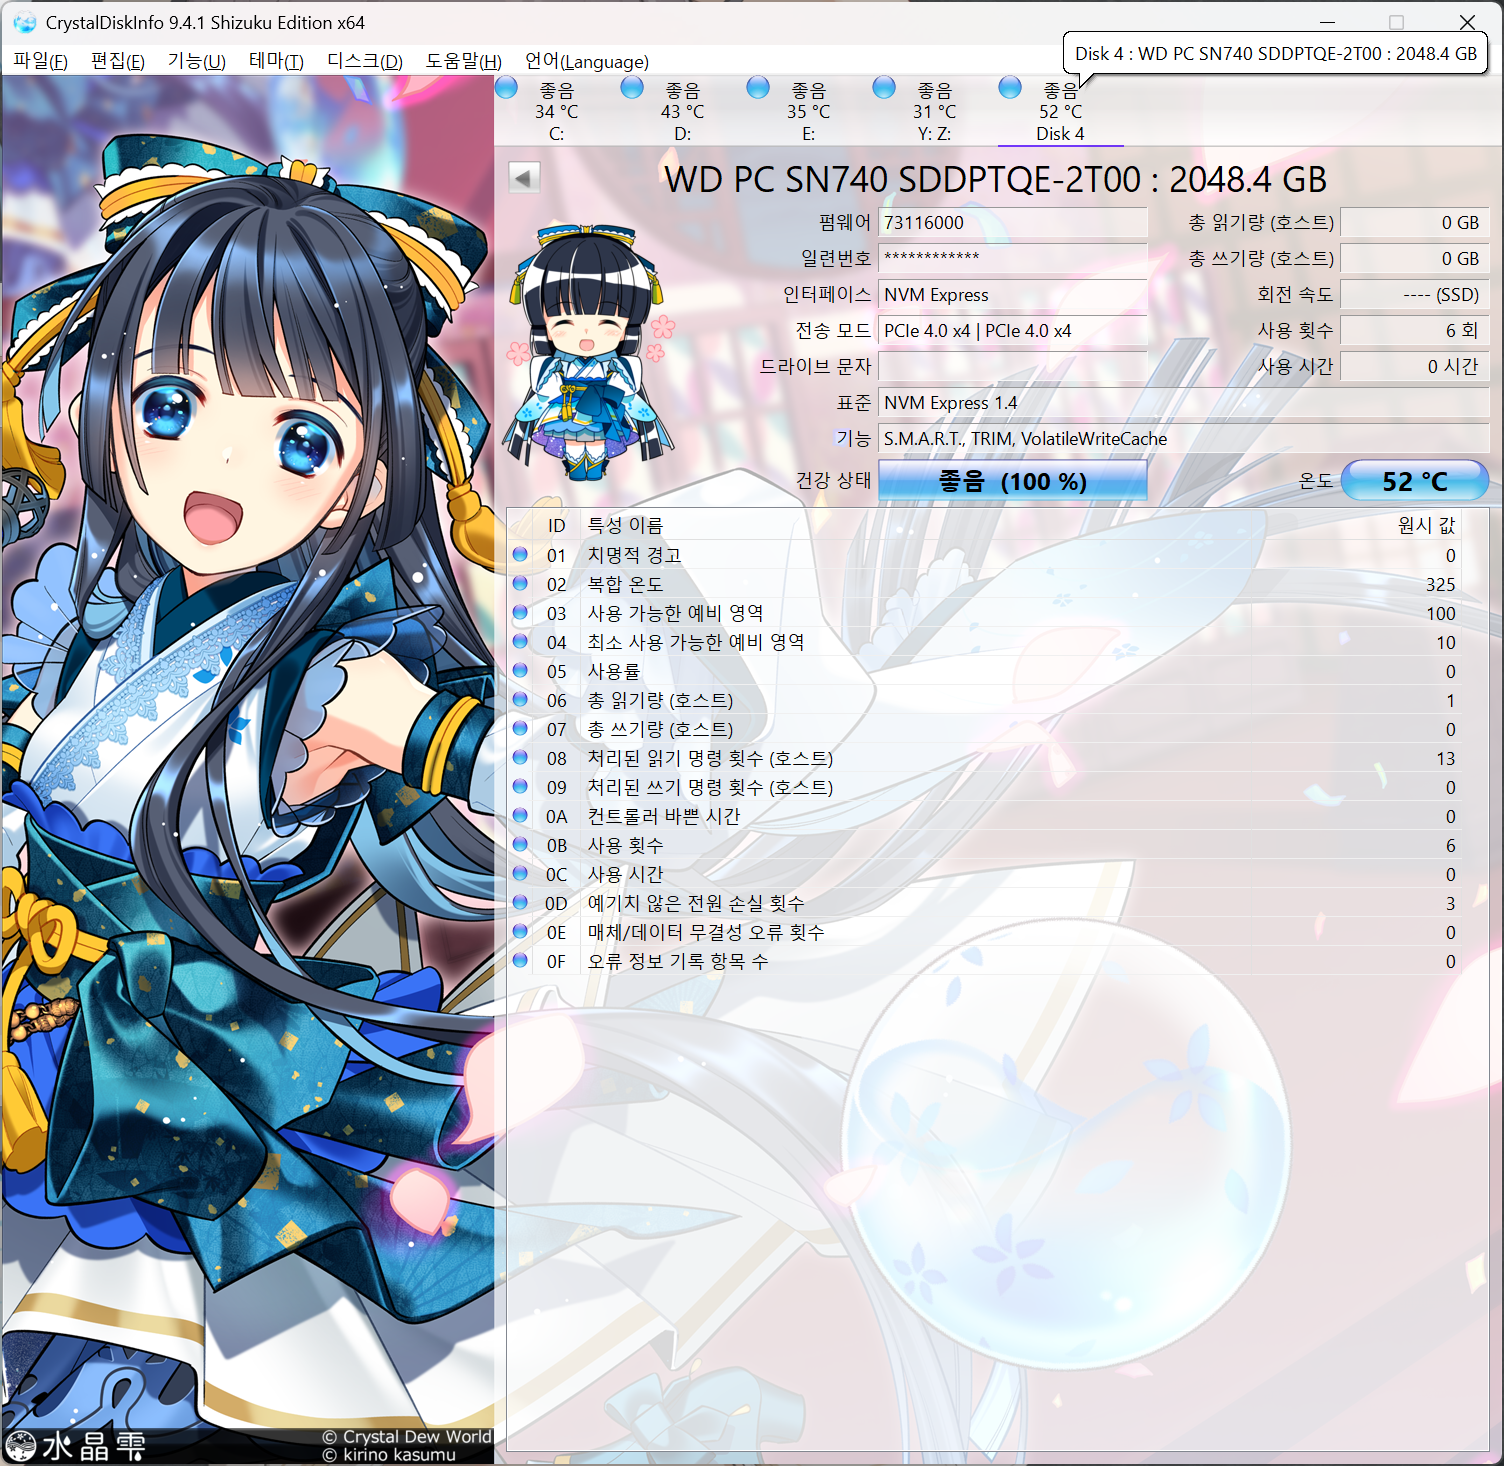Click the 총 쓰기량 (호스트) 0 GB value
This screenshot has width=1504, height=1466.
[x=1415, y=258]
